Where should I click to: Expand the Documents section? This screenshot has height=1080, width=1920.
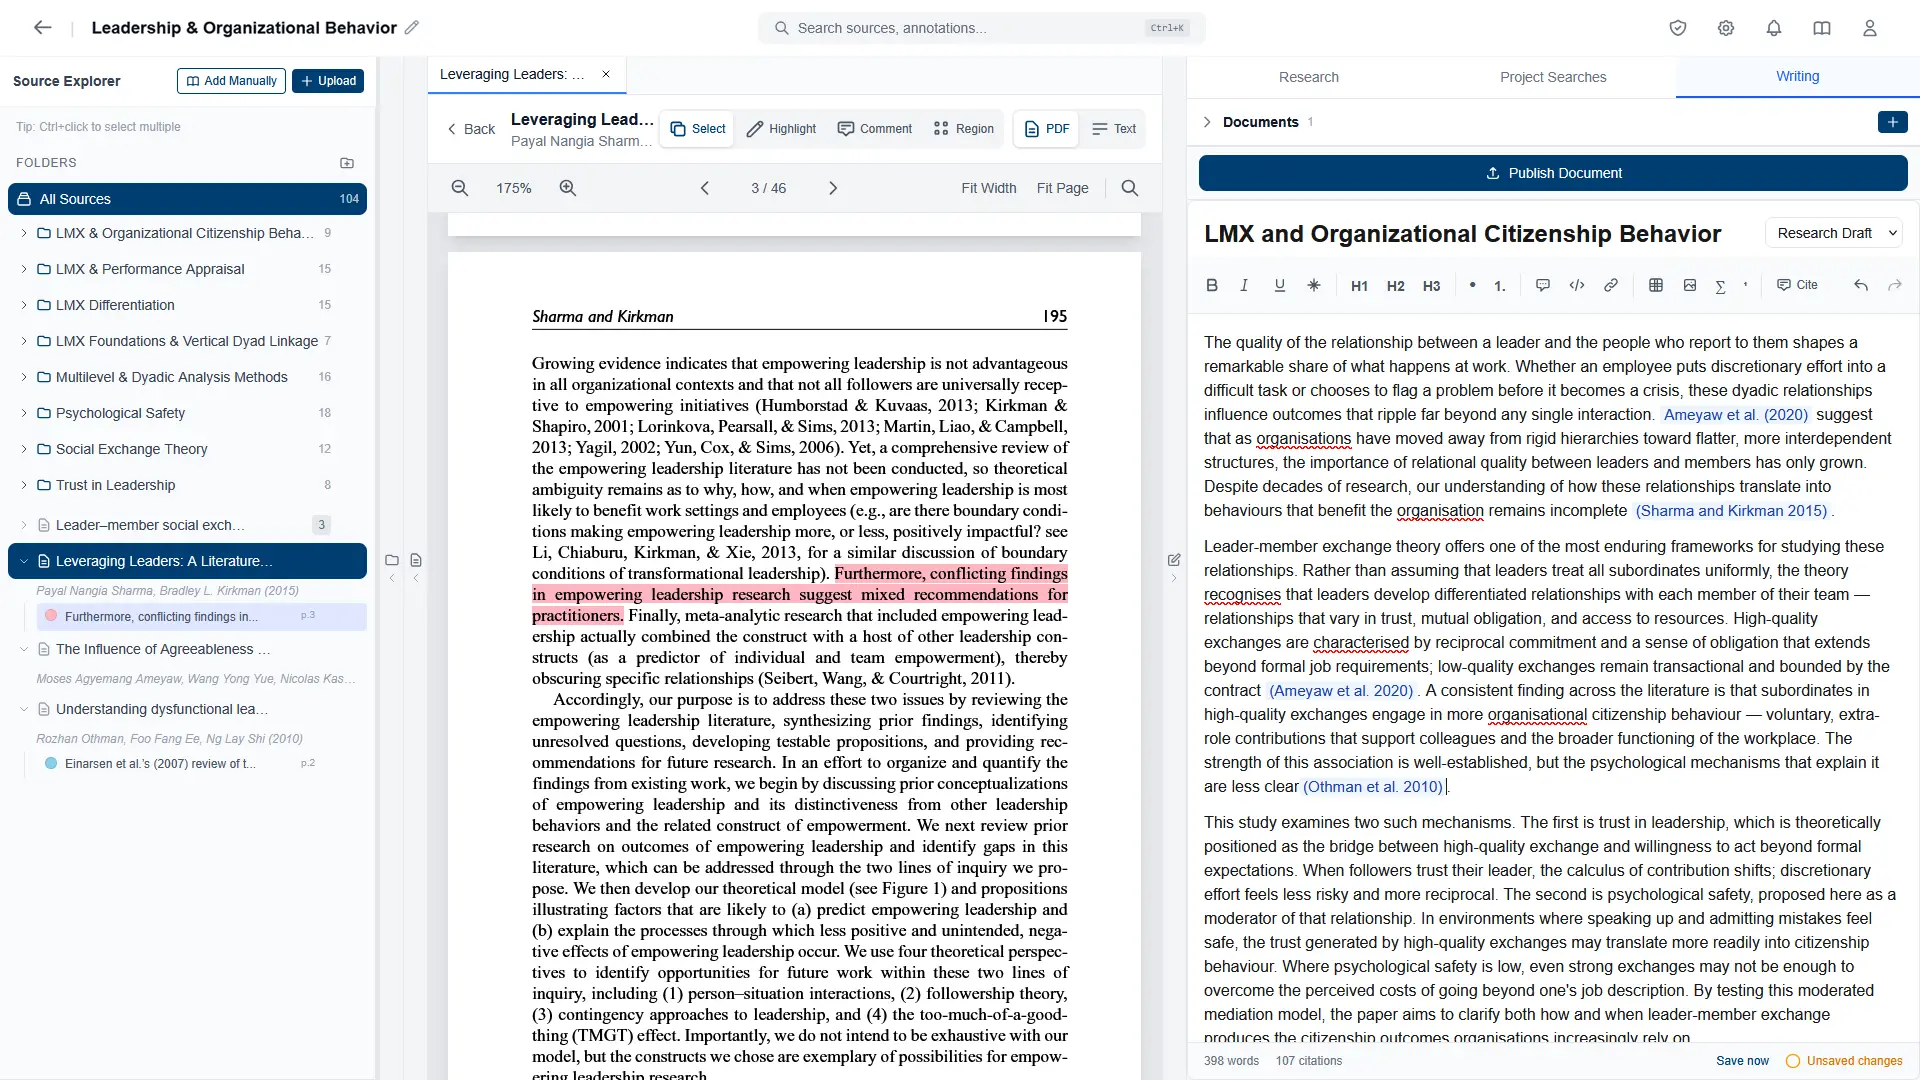[1207, 122]
